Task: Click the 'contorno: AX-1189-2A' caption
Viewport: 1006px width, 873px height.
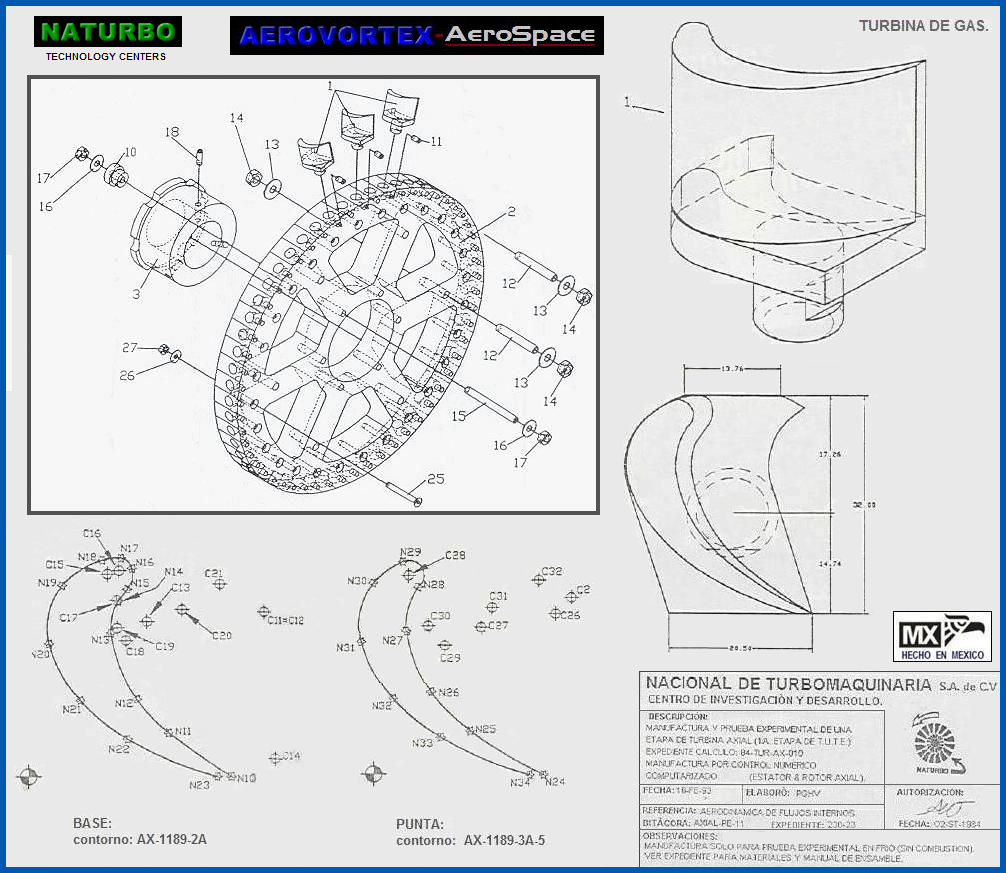Action: pyautogui.click(x=140, y=840)
